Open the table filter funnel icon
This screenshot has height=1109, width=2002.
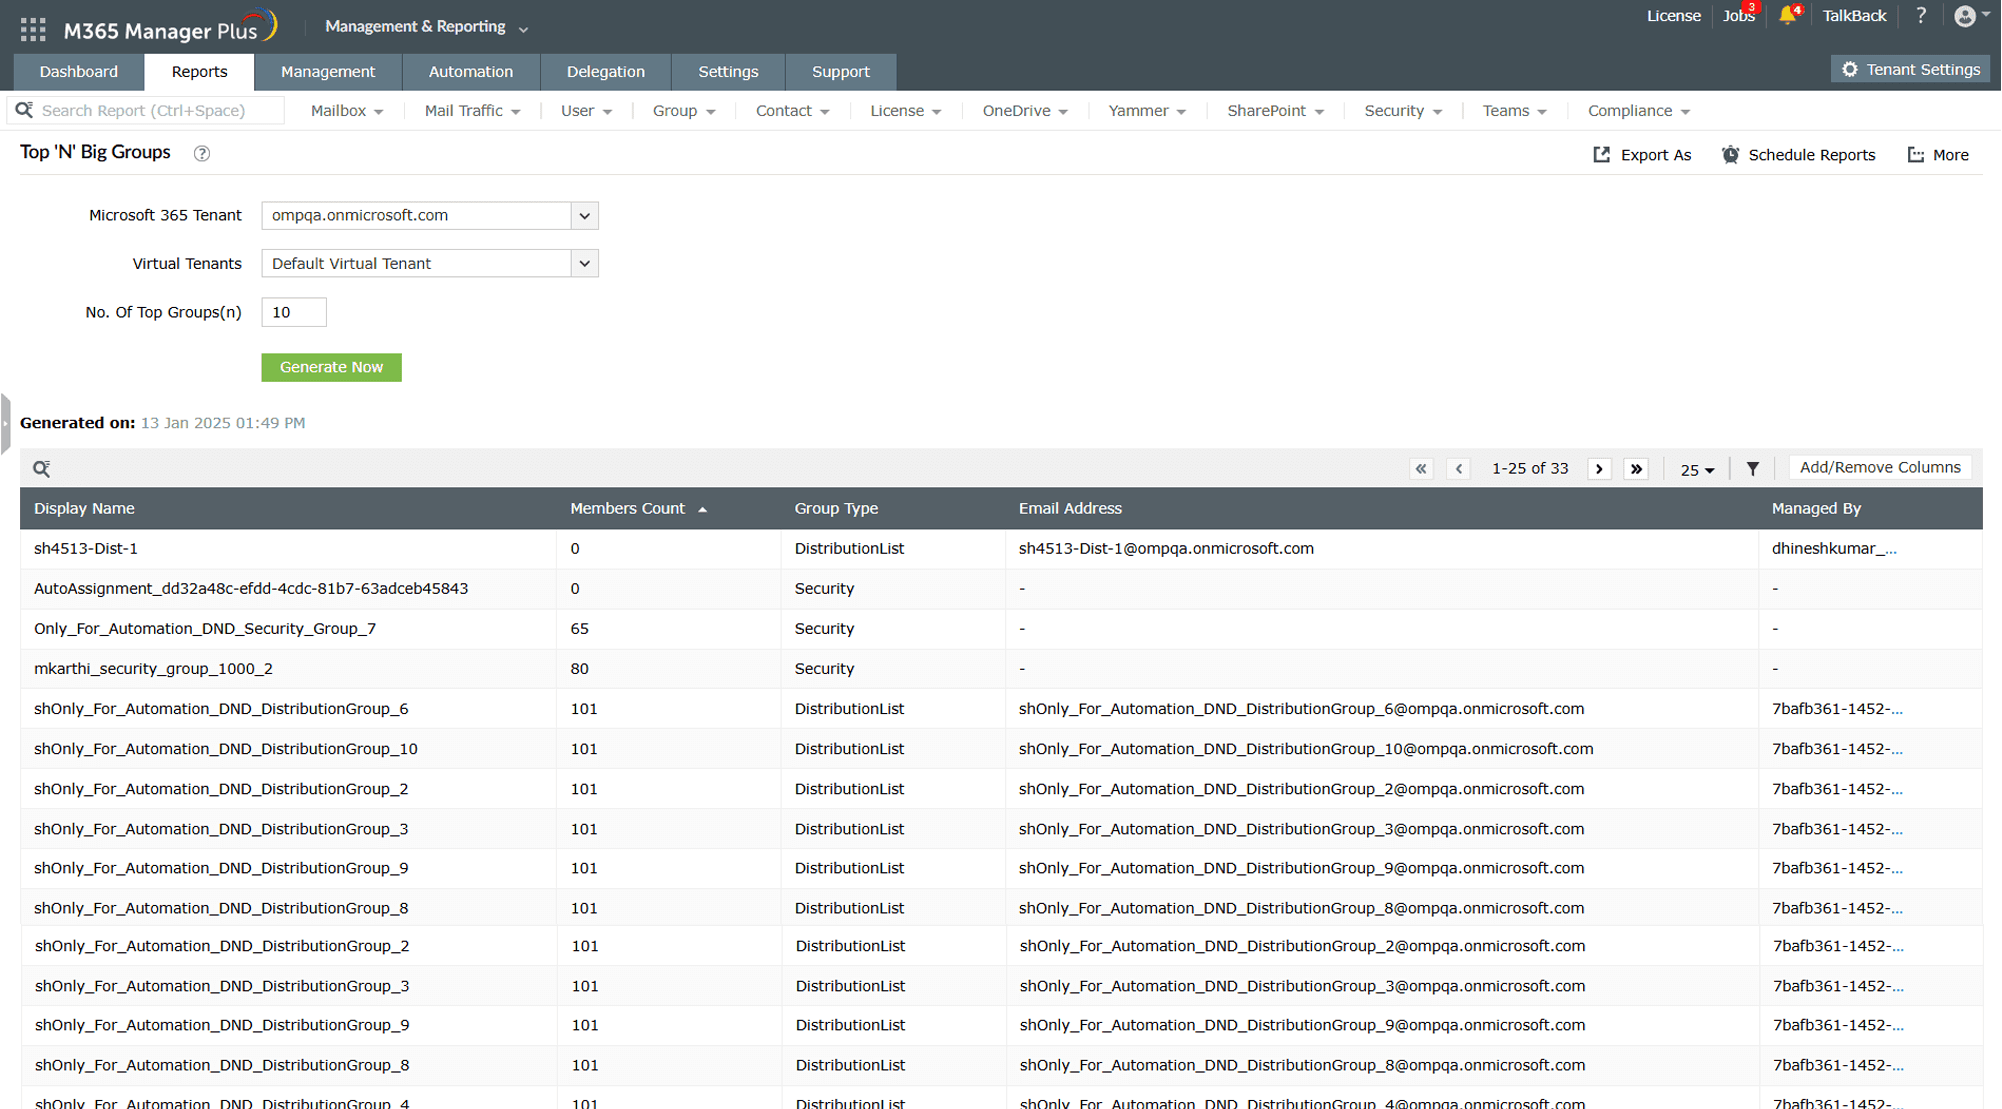pyautogui.click(x=1752, y=468)
